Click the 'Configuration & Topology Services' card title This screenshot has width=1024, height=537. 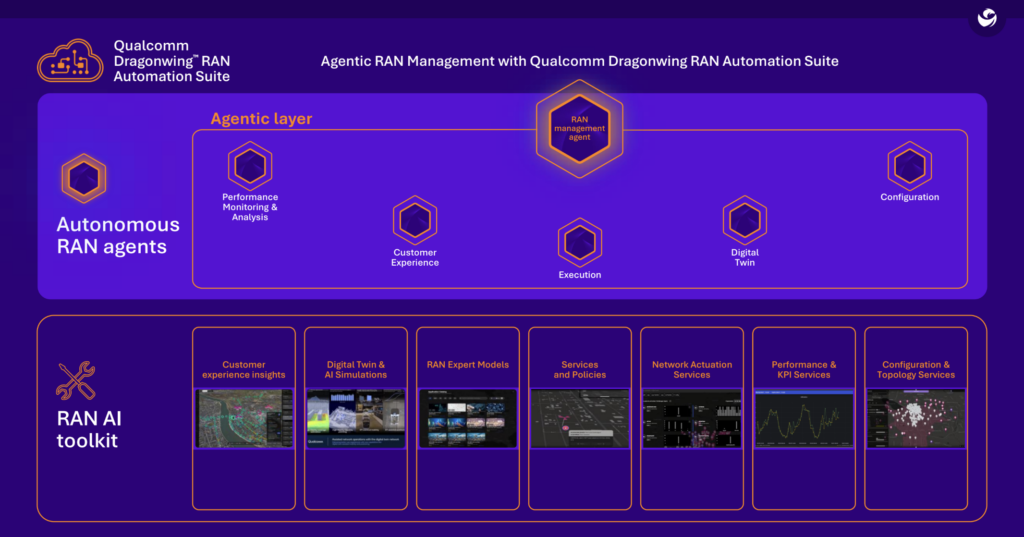coord(916,370)
